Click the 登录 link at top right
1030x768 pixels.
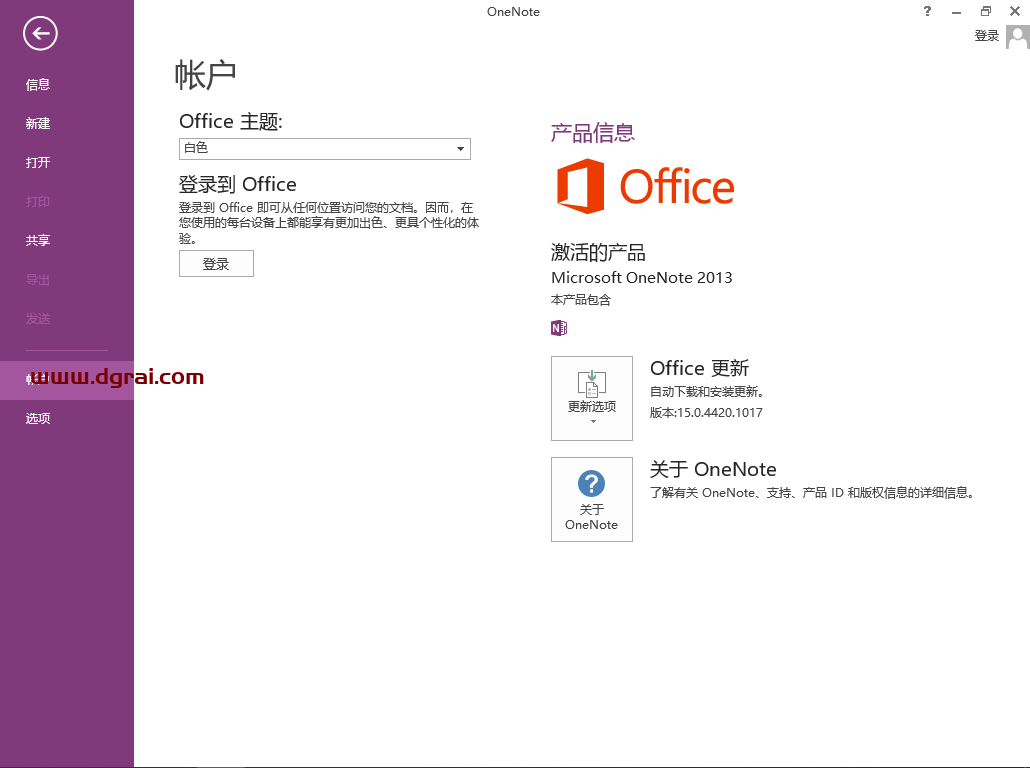click(x=987, y=36)
